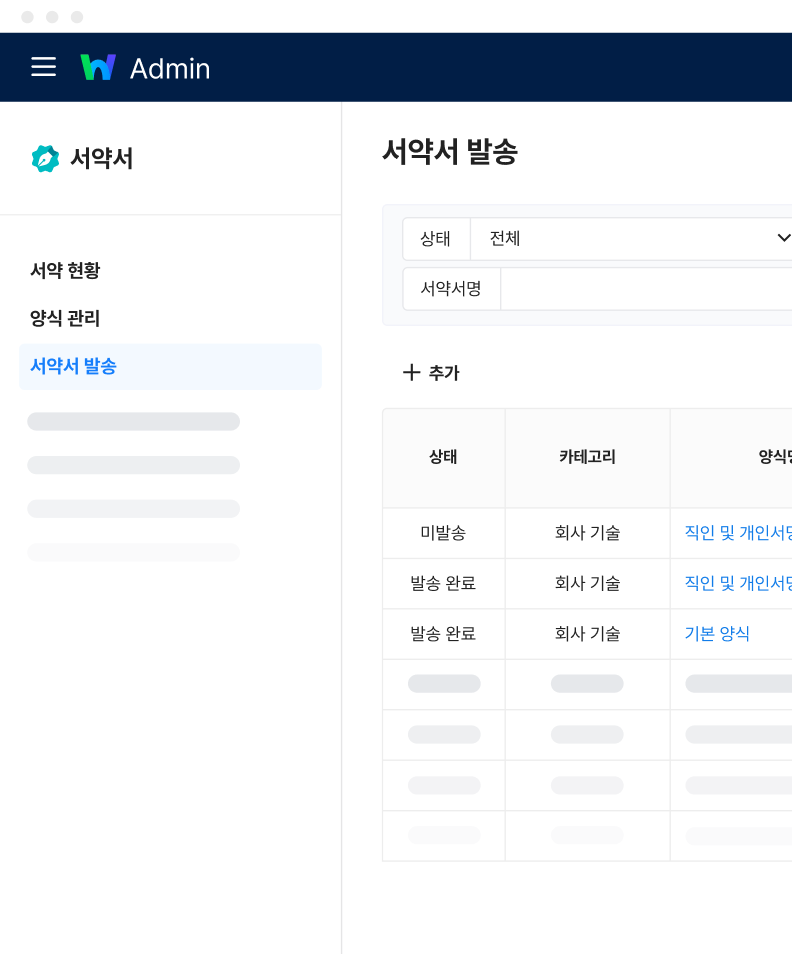
Task: Focus the 서약서명 search input field
Action: click(645, 289)
